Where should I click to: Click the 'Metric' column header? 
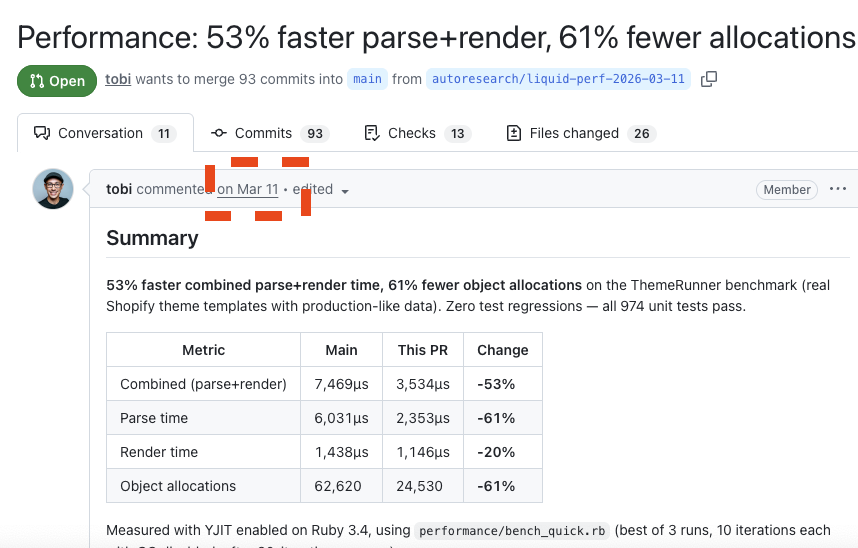tap(204, 350)
